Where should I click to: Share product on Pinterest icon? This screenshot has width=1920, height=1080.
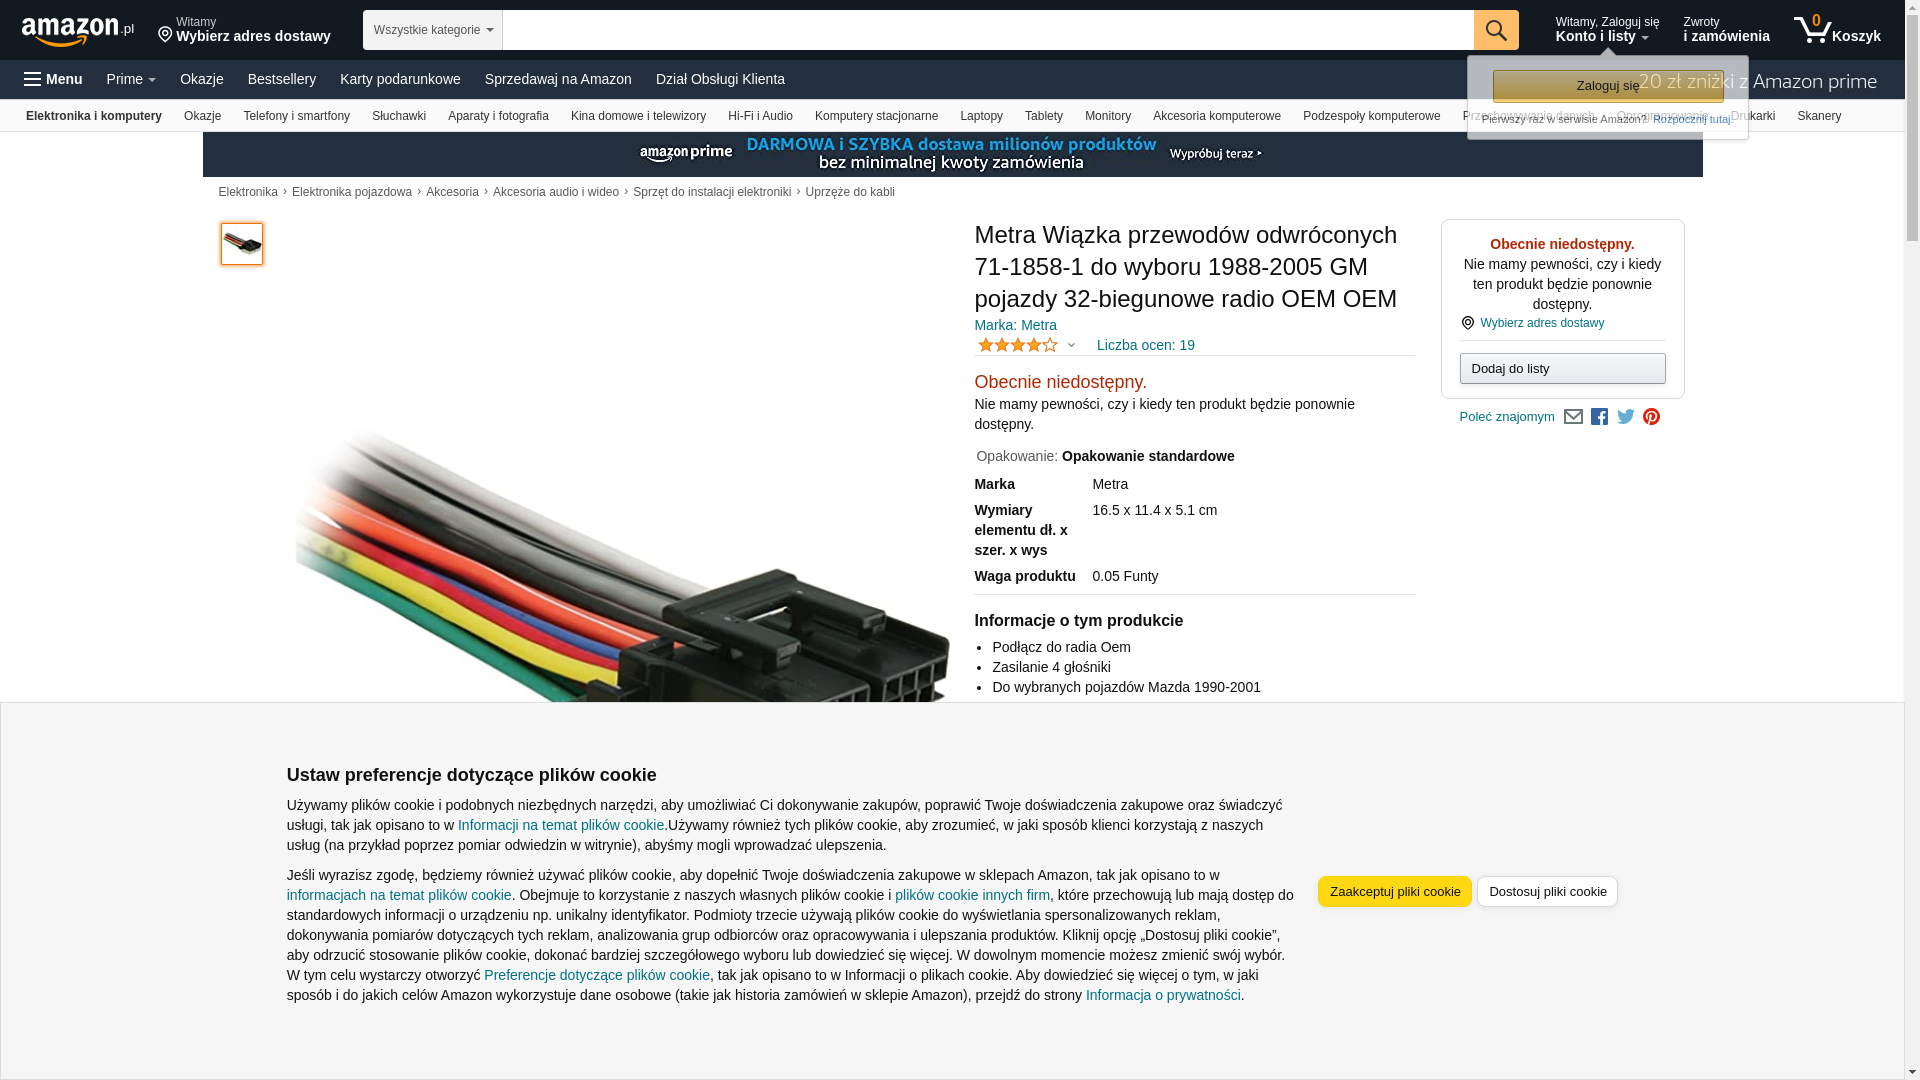(1651, 417)
